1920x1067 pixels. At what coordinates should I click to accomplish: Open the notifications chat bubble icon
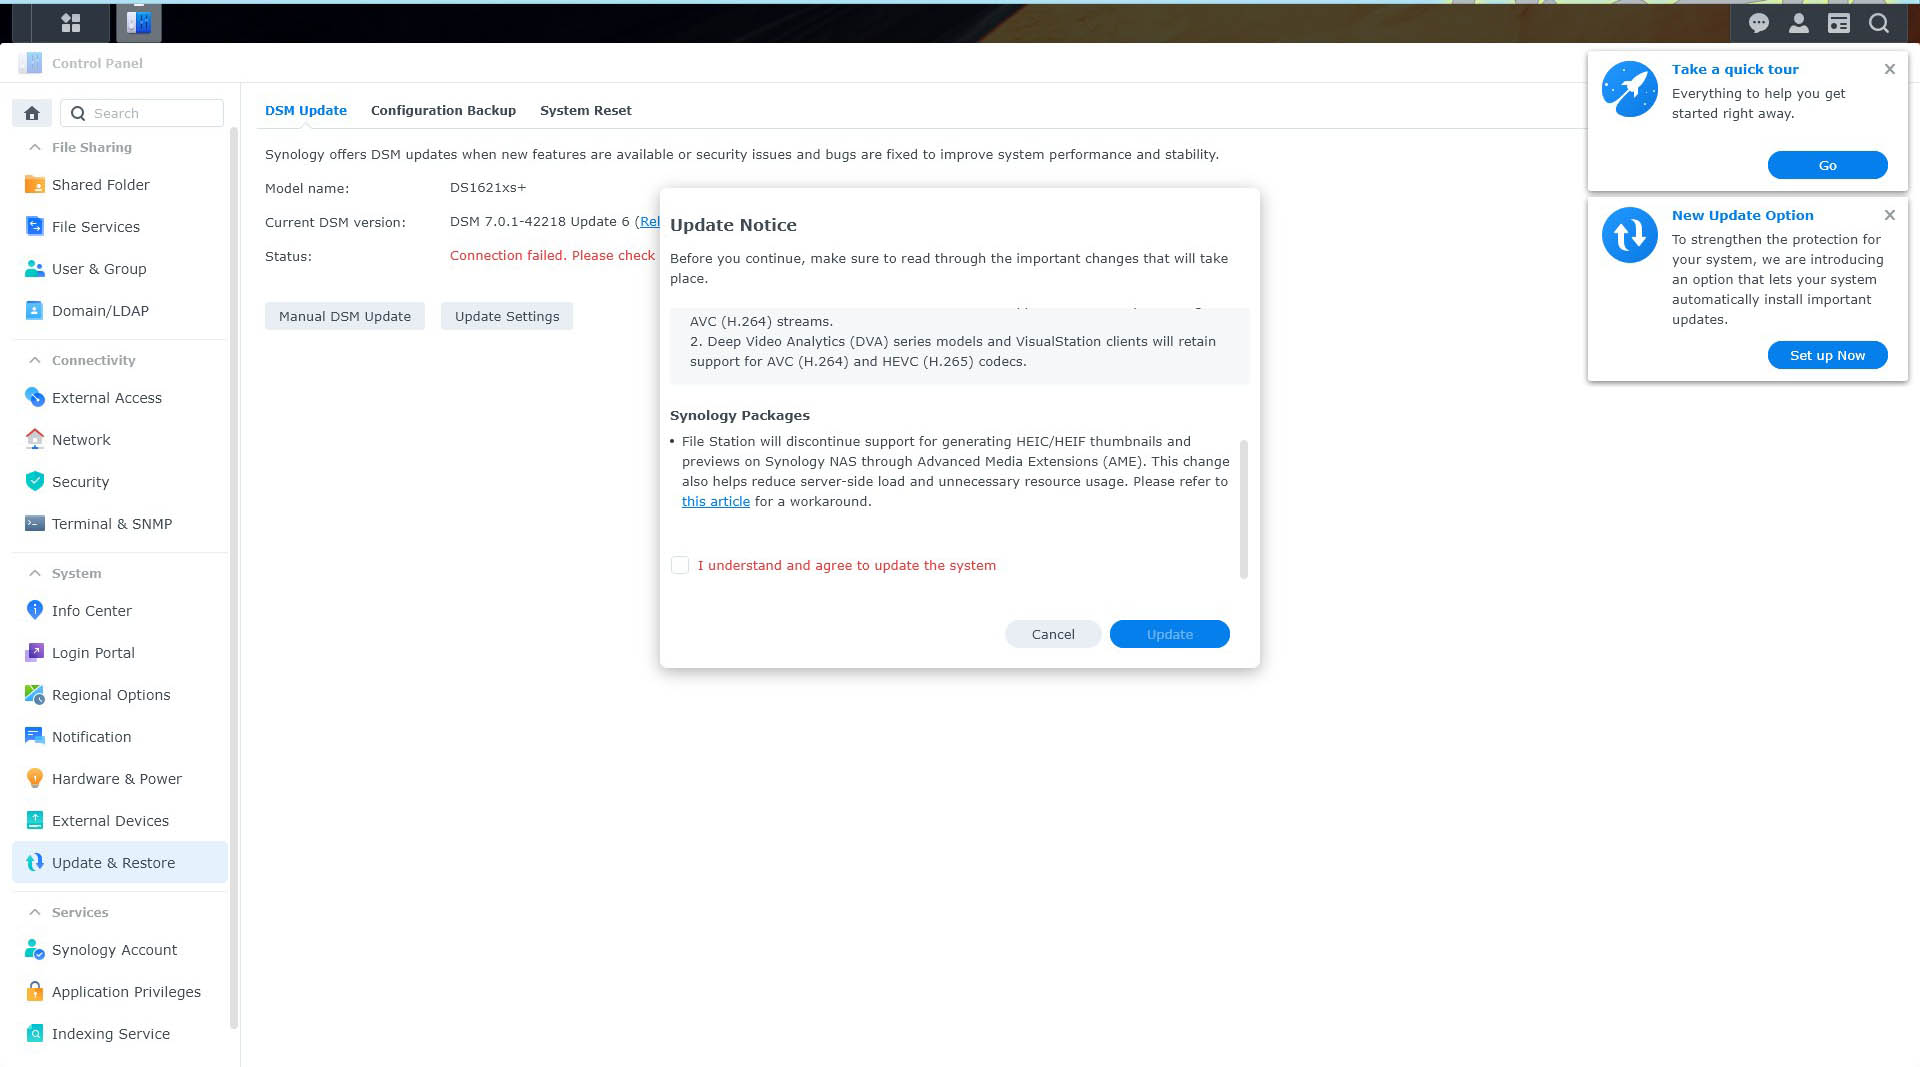pyautogui.click(x=1758, y=23)
